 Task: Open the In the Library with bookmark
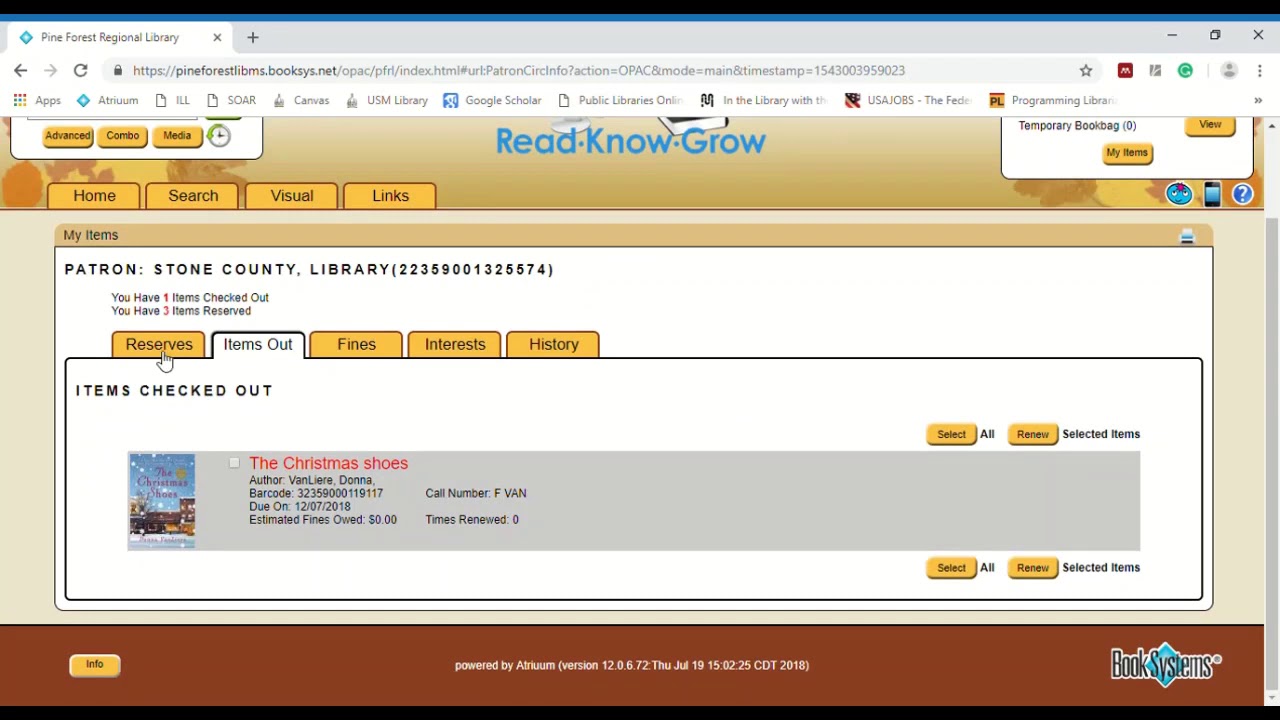click(x=764, y=100)
